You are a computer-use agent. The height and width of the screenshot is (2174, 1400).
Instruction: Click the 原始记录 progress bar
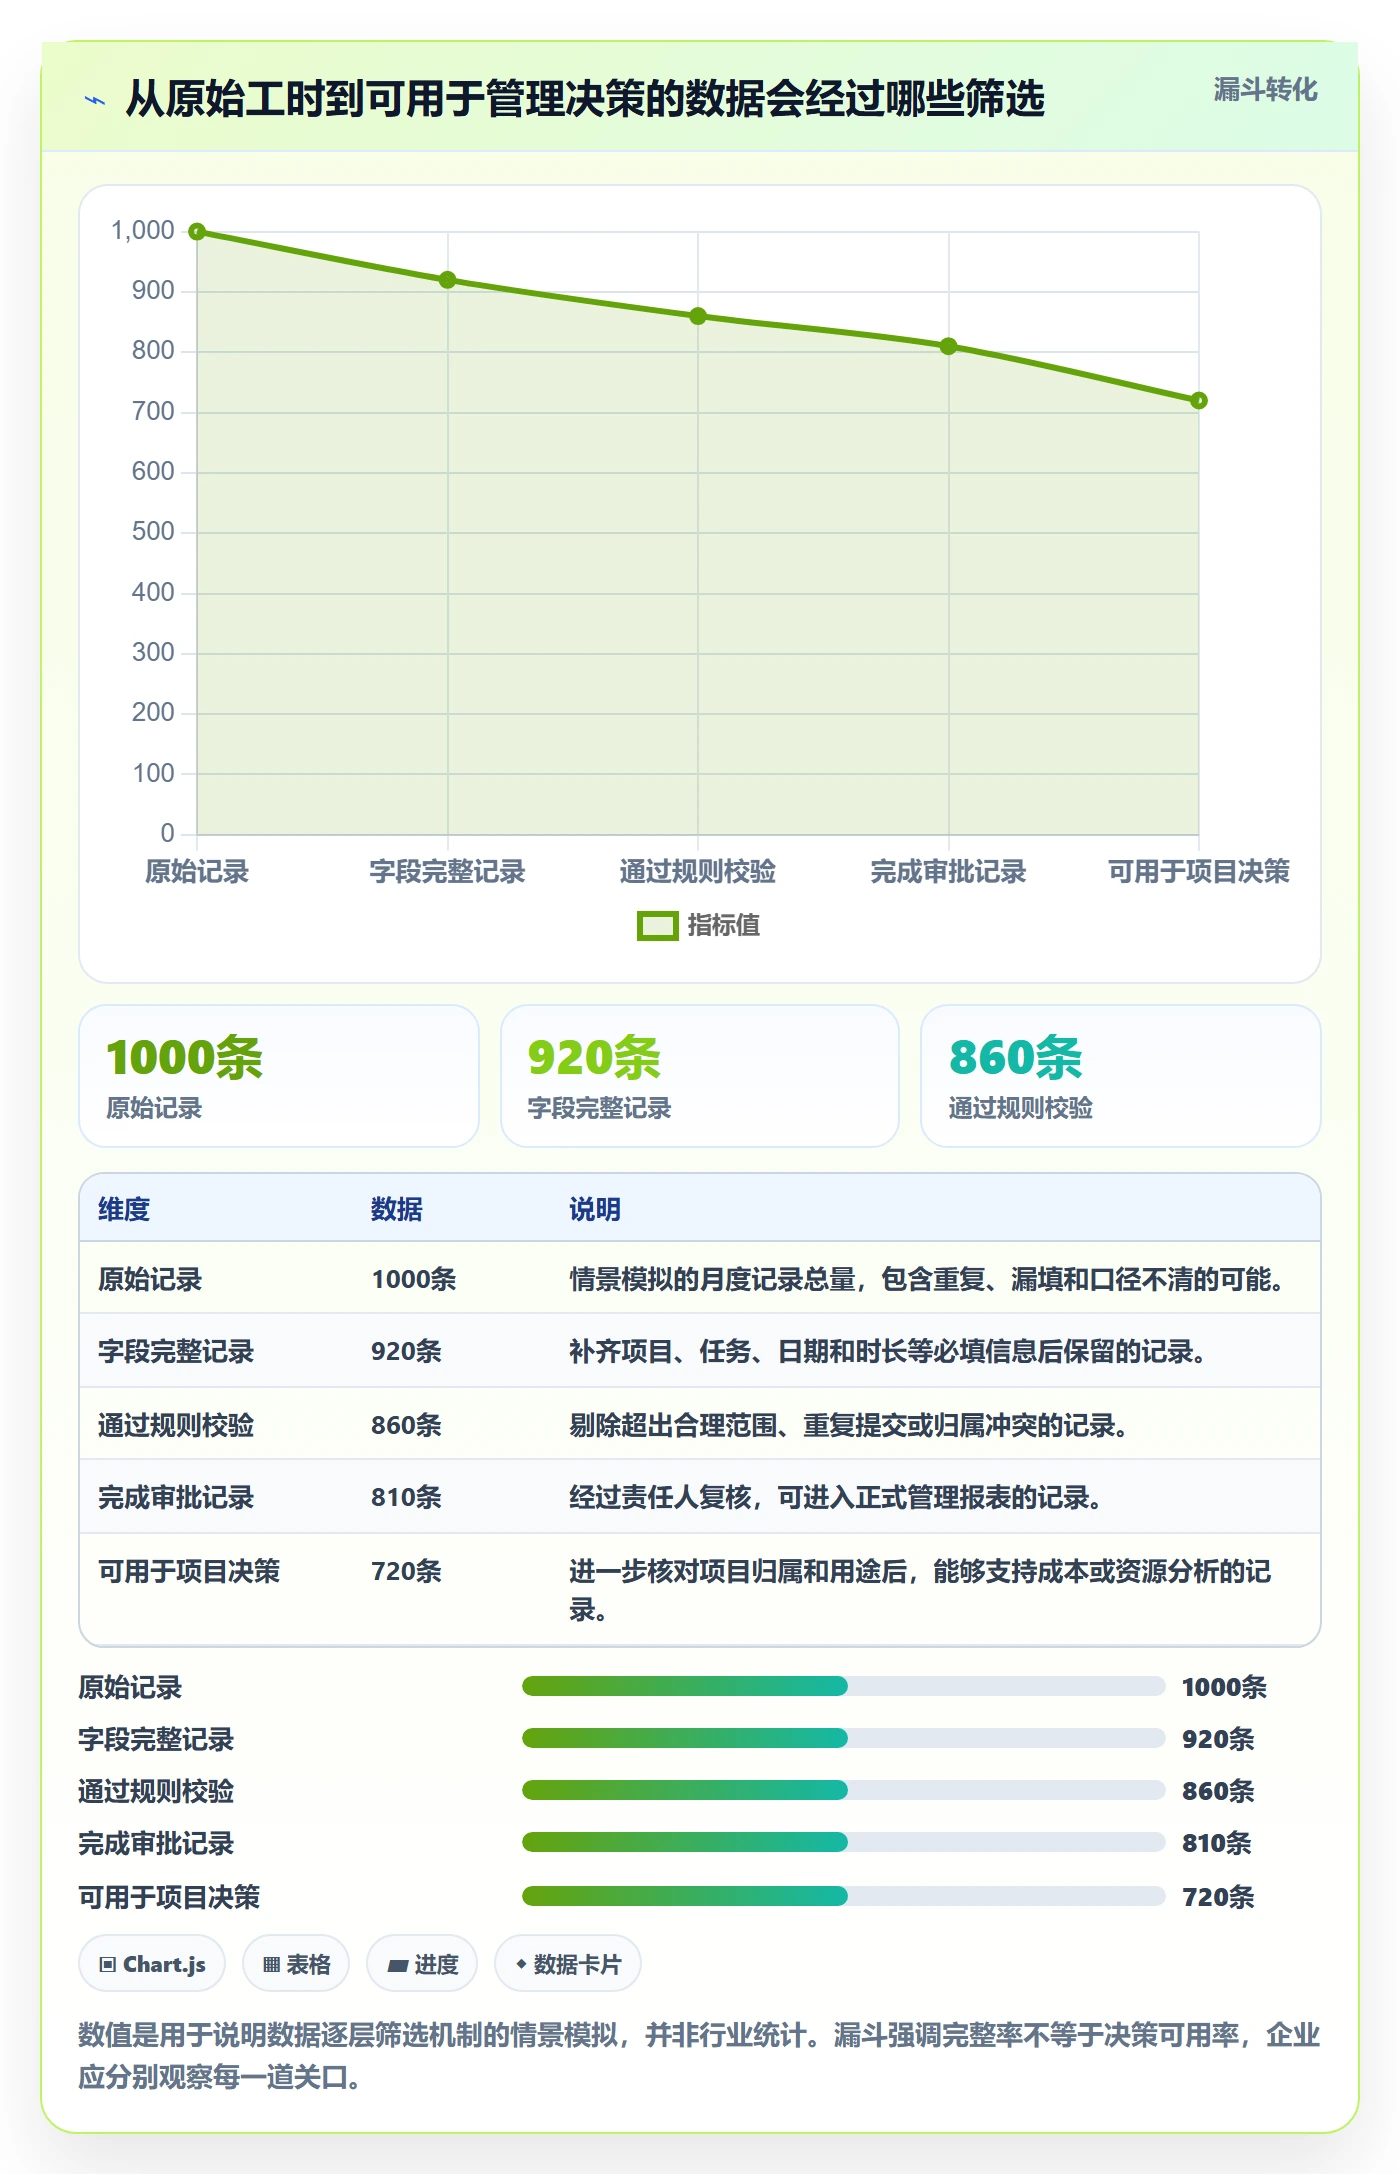pyautogui.click(x=843, y=1687)
